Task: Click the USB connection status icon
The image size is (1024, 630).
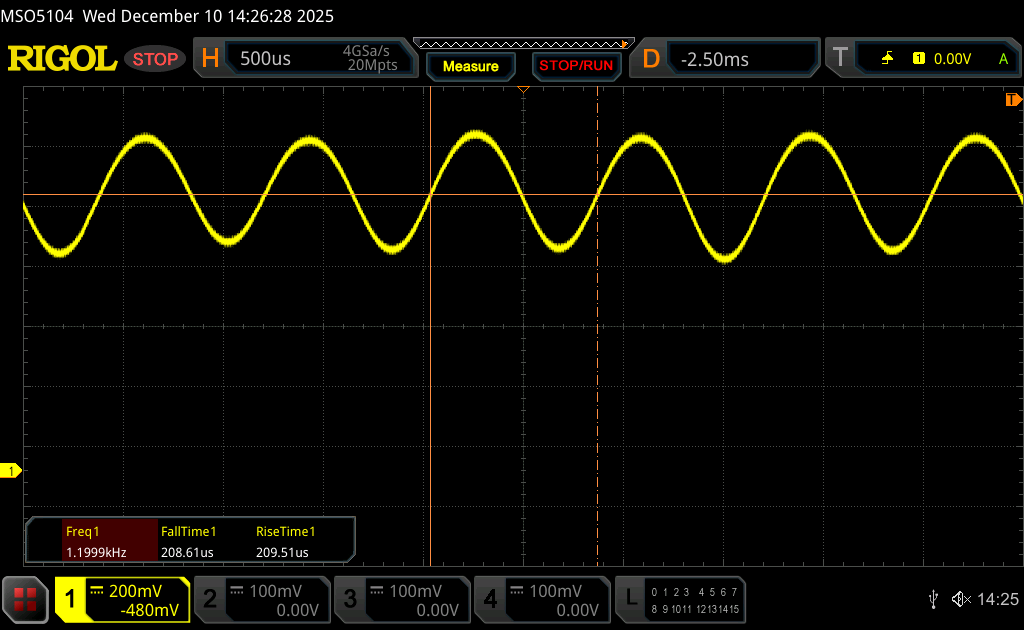Action: pos(933,599)
